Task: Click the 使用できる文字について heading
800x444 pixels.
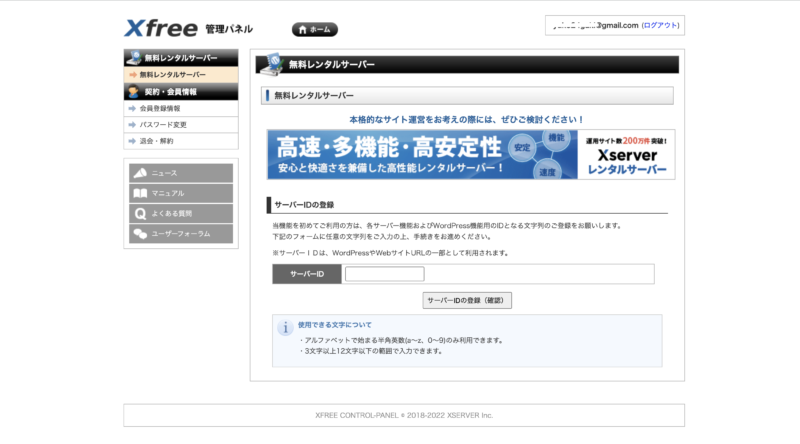Action: click(335, 325)
